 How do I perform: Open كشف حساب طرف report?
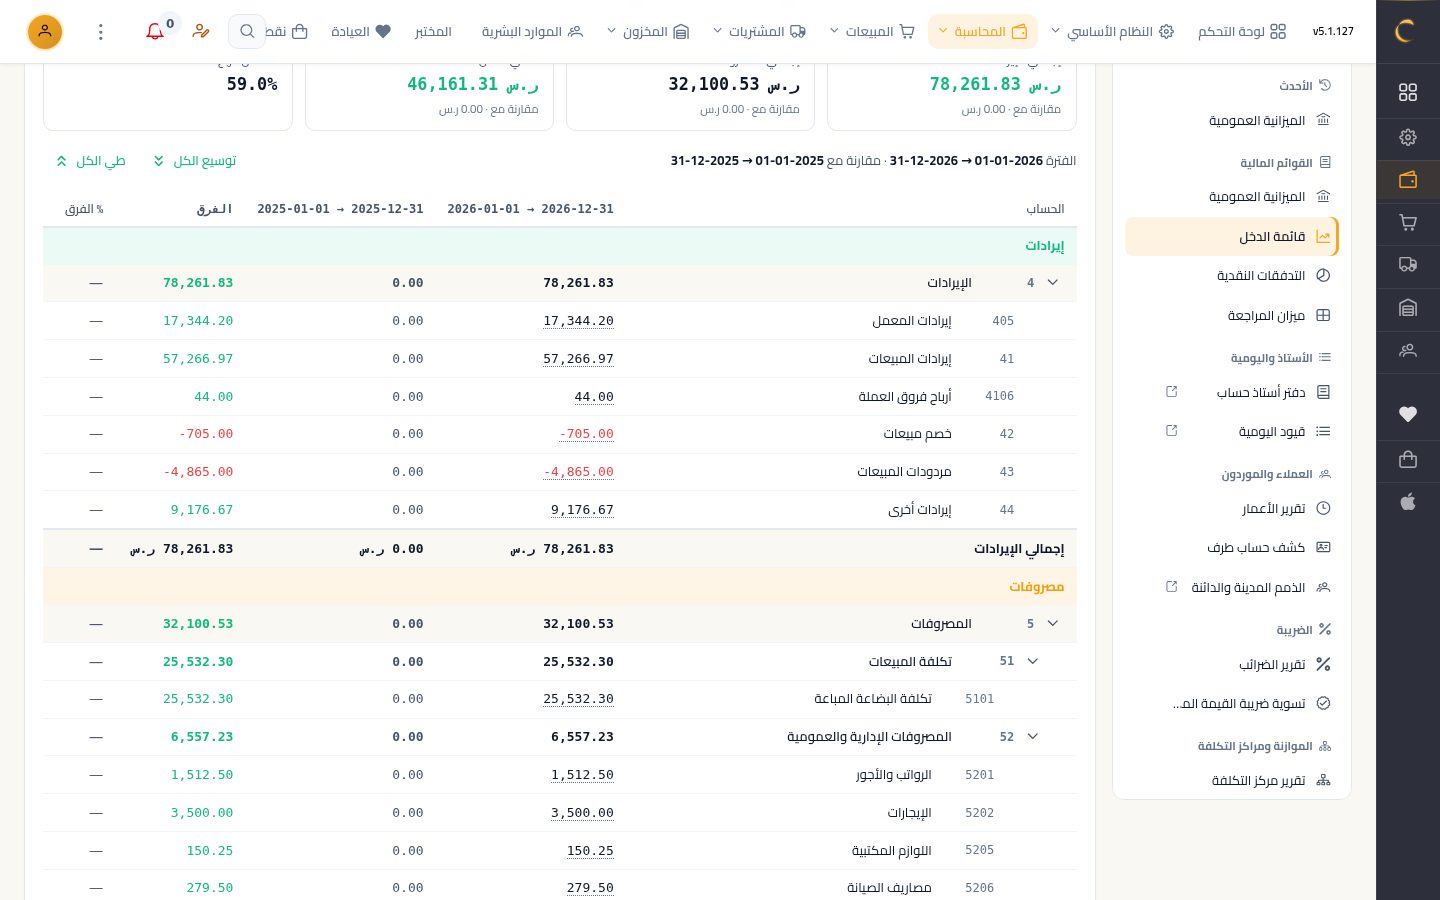[1232, 548]
